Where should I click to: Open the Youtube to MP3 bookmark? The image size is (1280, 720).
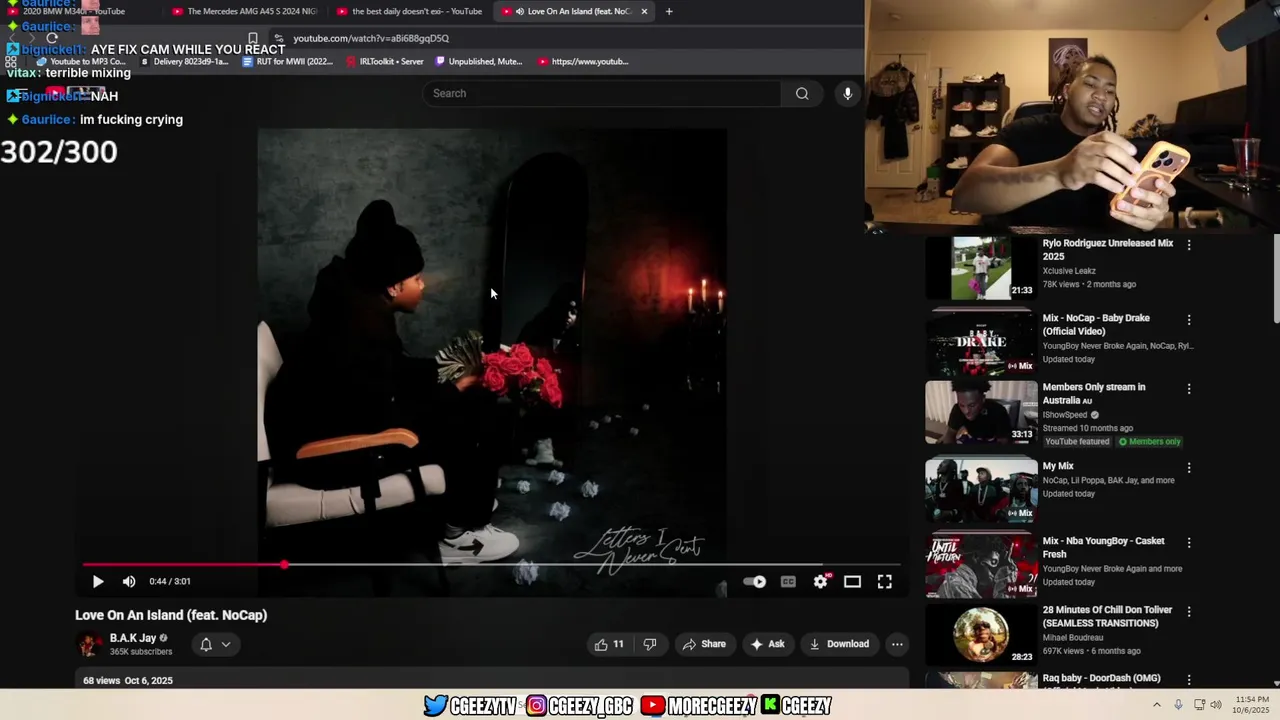coord(80,61)
